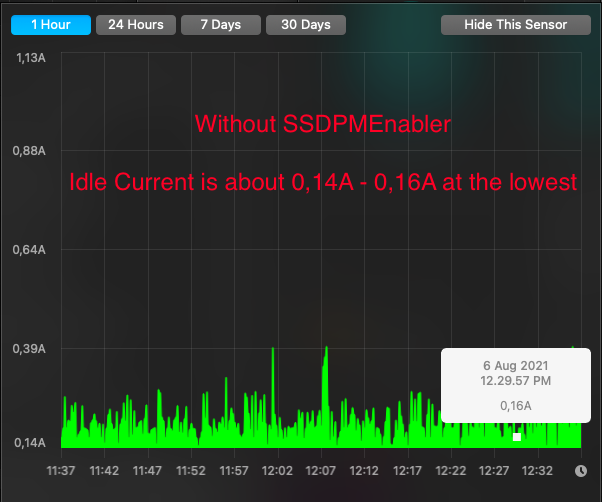Click the 11:57 time label

234,471
